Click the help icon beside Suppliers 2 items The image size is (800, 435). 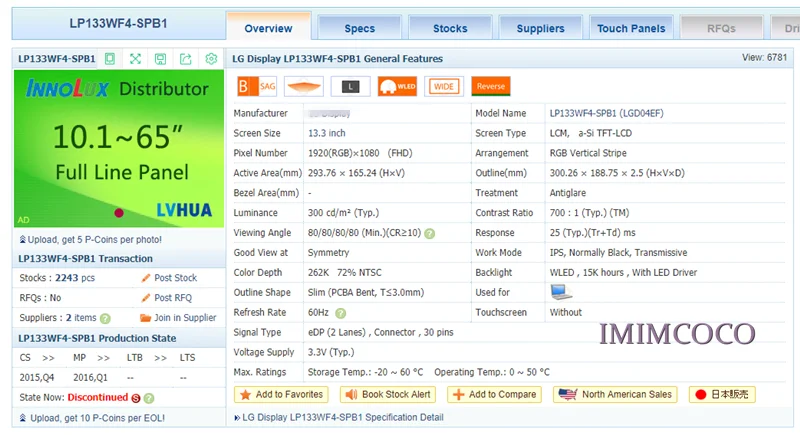point(105,319)
